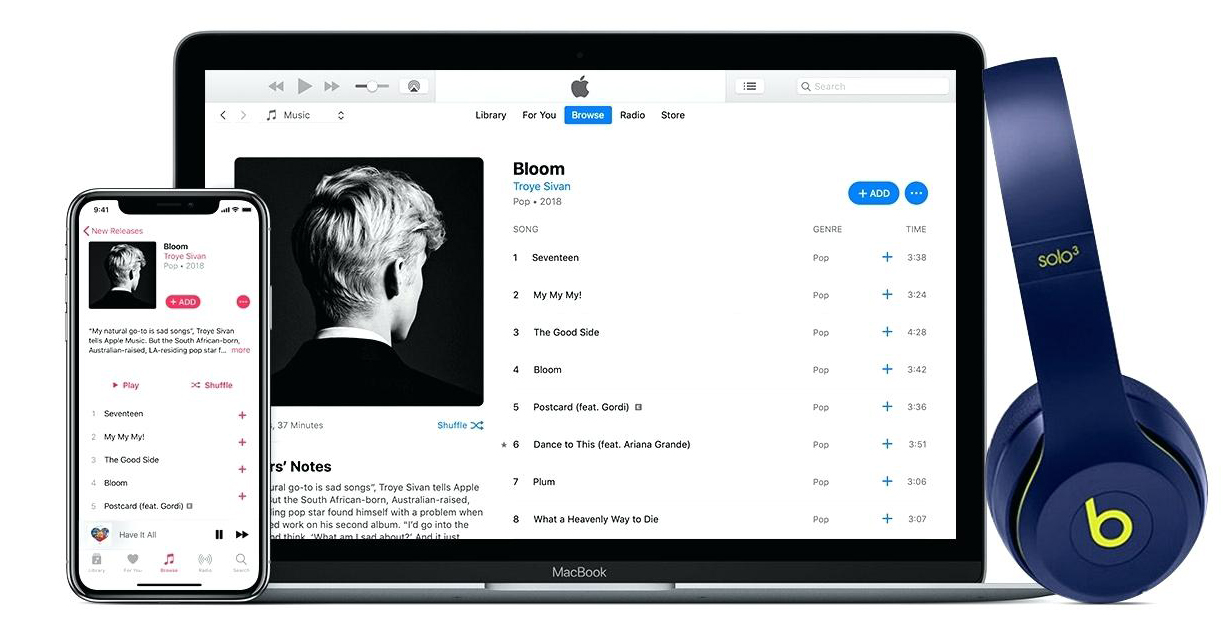Viewport: 1226px width, 642px height.
Task: Open the Up Next list icon in iTunes
Action: tap(750, 87)
